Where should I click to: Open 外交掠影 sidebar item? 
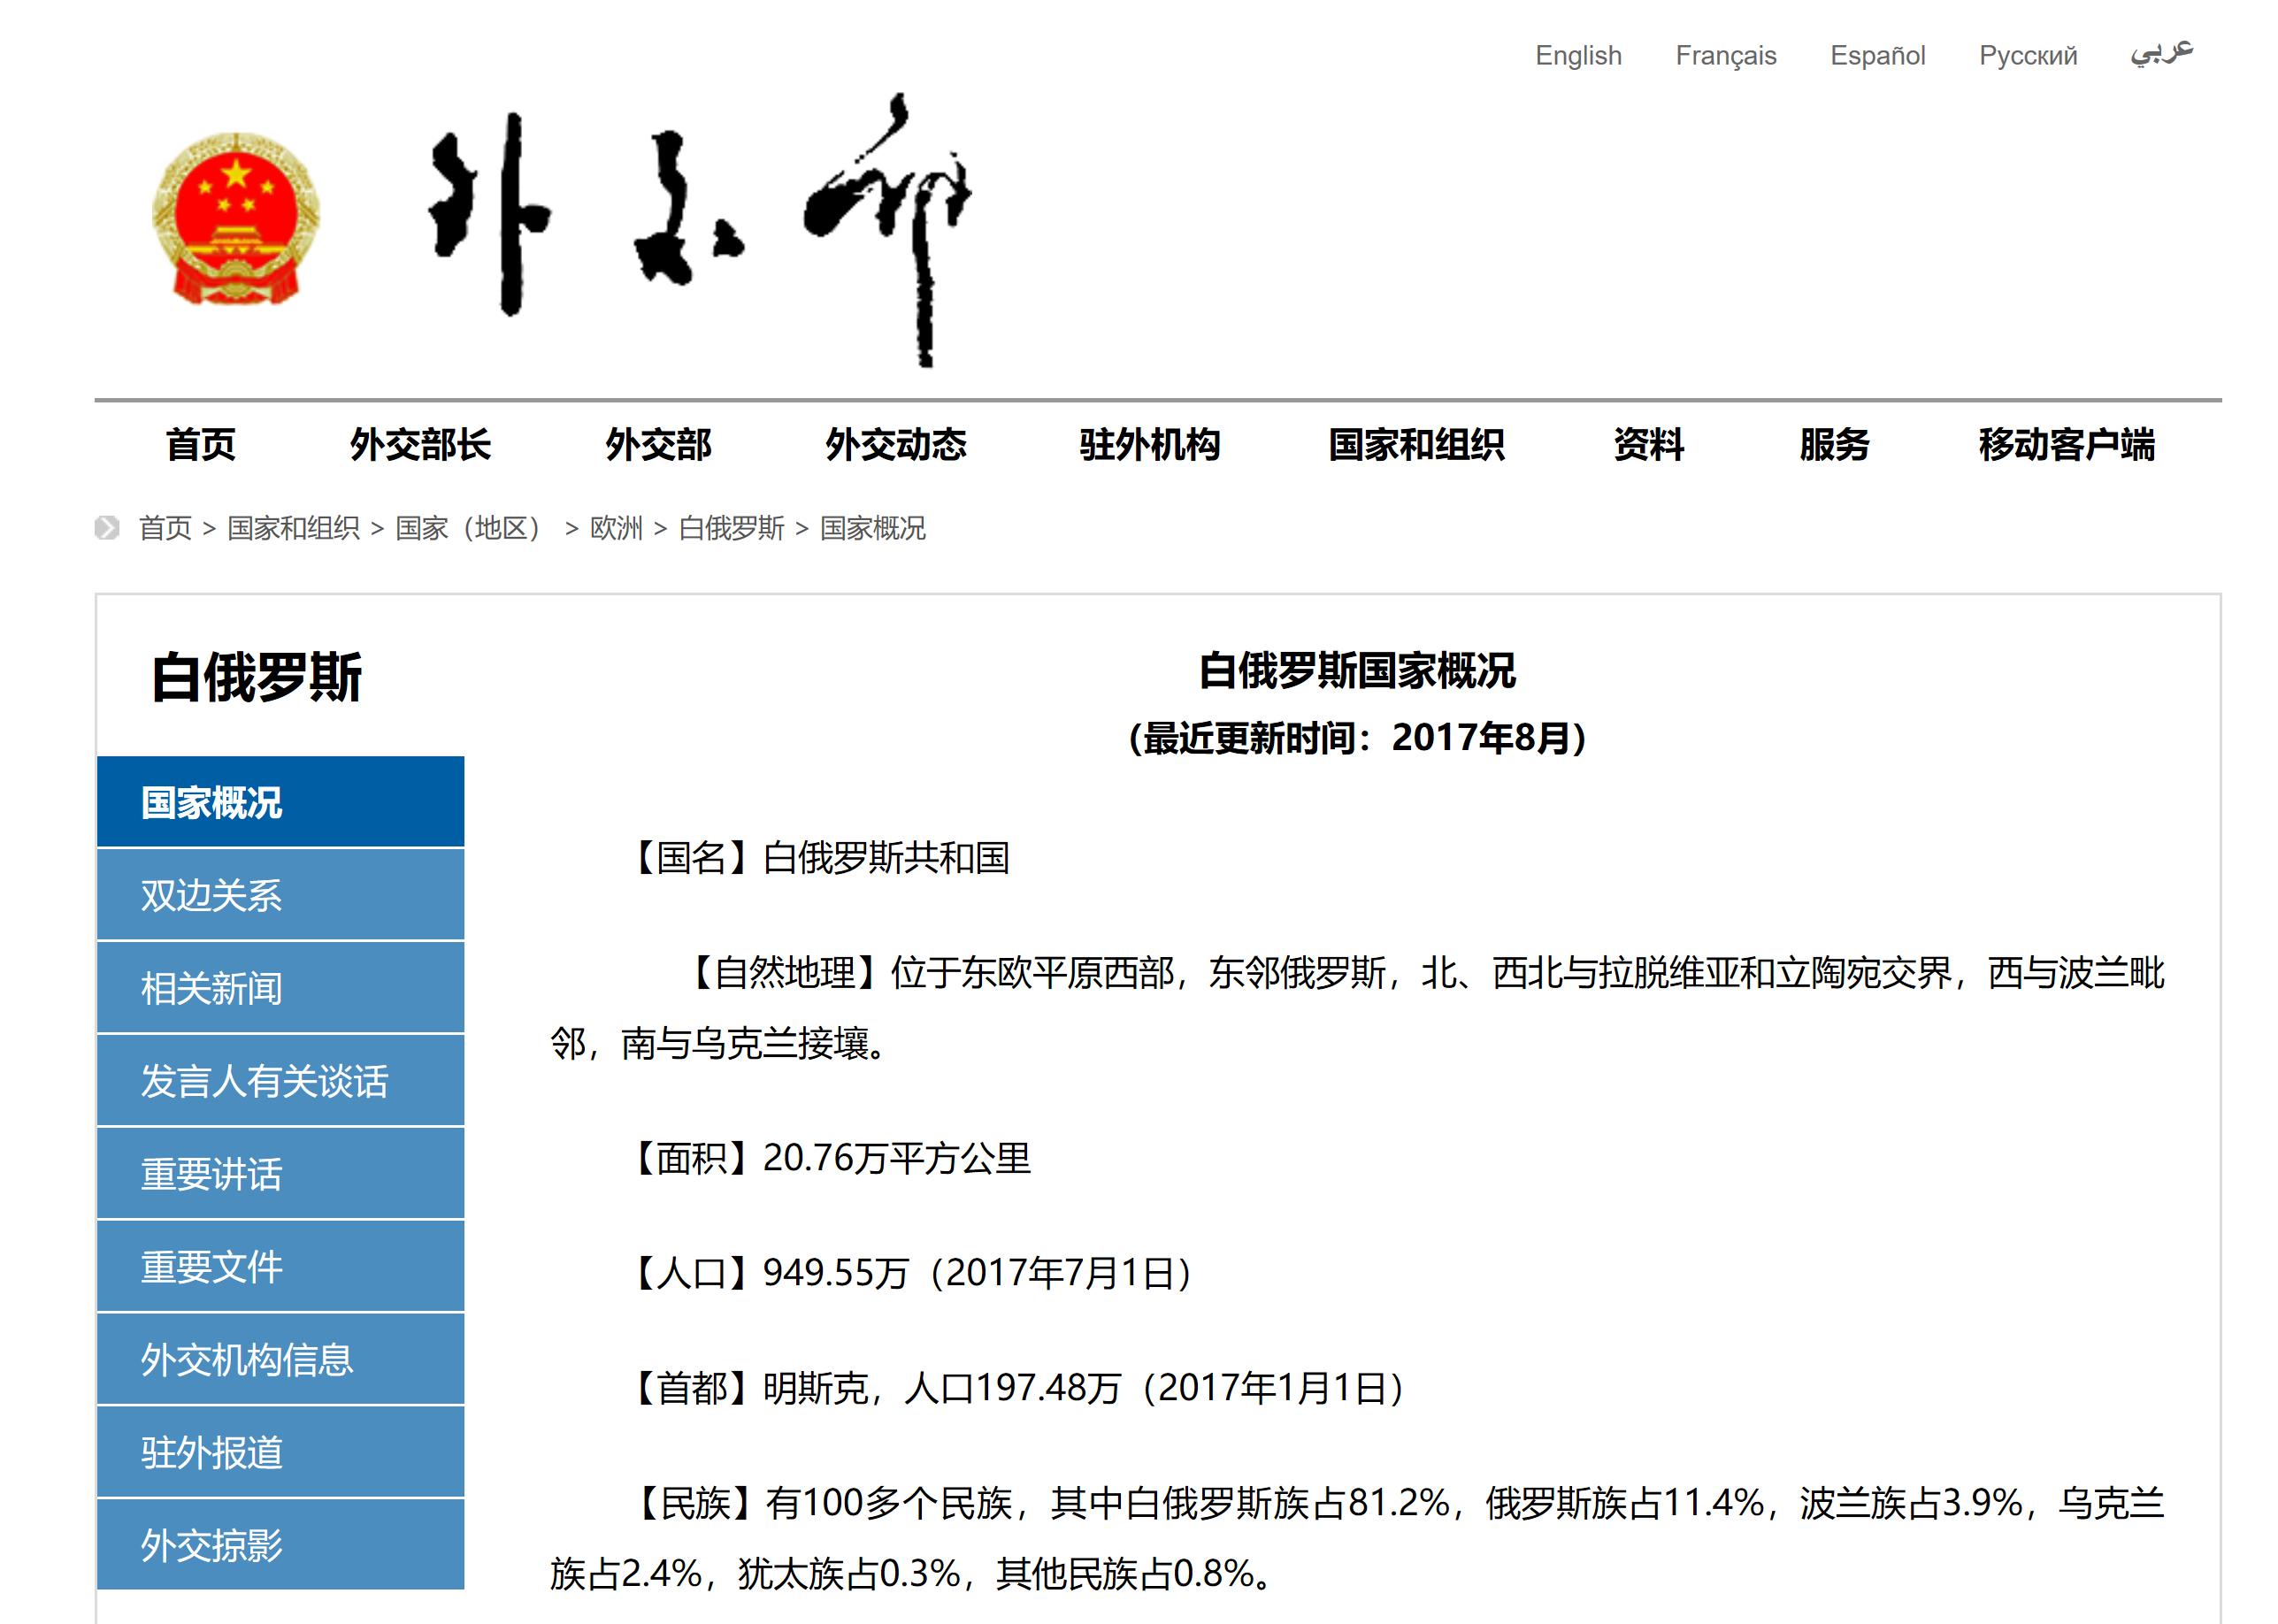[280, 1545]
